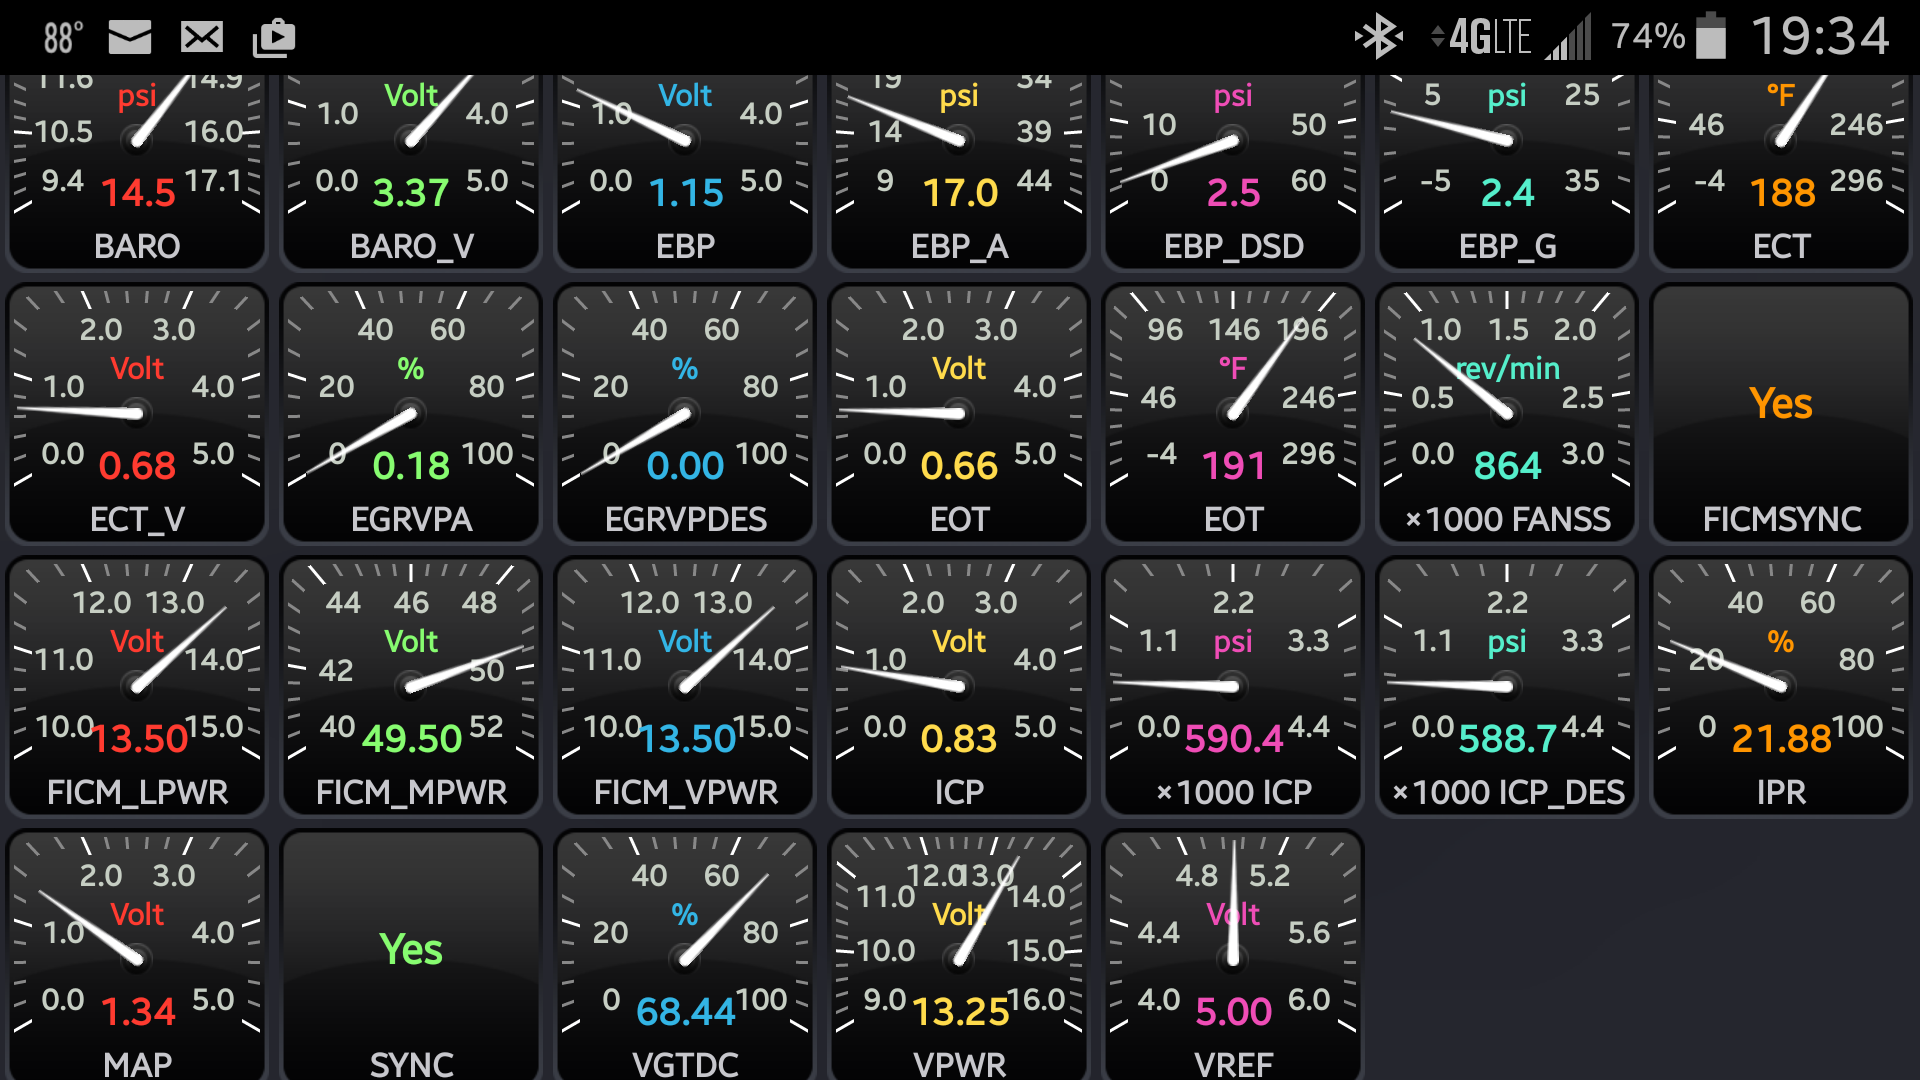
Task: Tap the 88 degree weather indicator
Action: click(x=60, y=37)
